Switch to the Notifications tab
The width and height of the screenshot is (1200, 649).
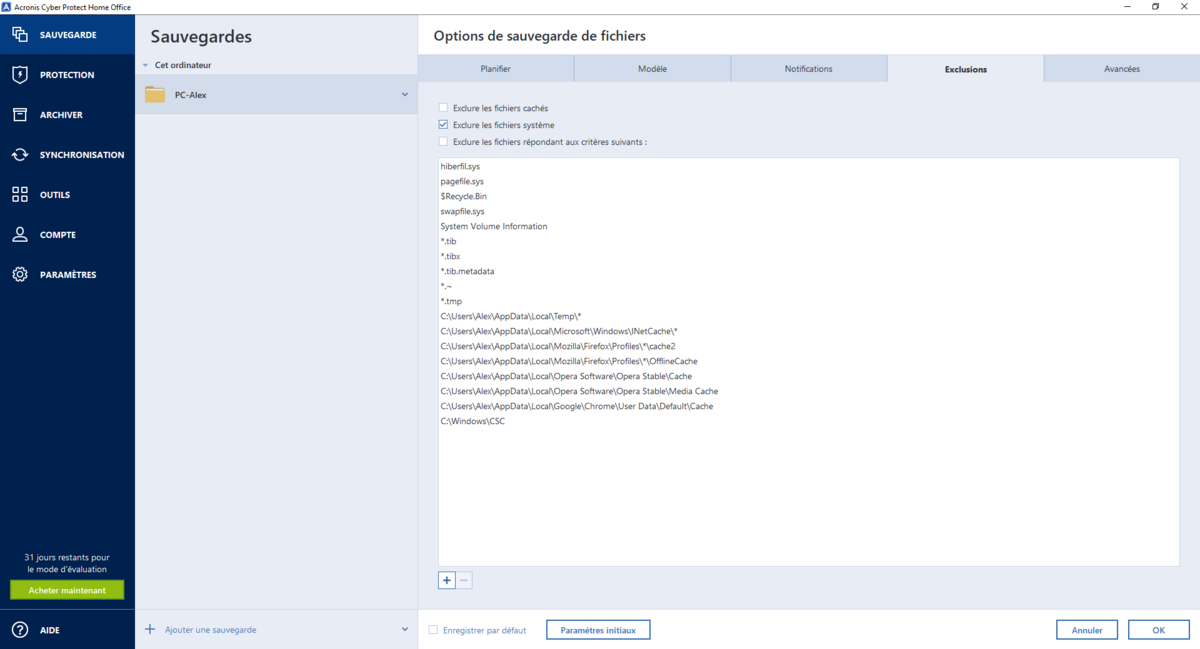click(x=809, y=69)
